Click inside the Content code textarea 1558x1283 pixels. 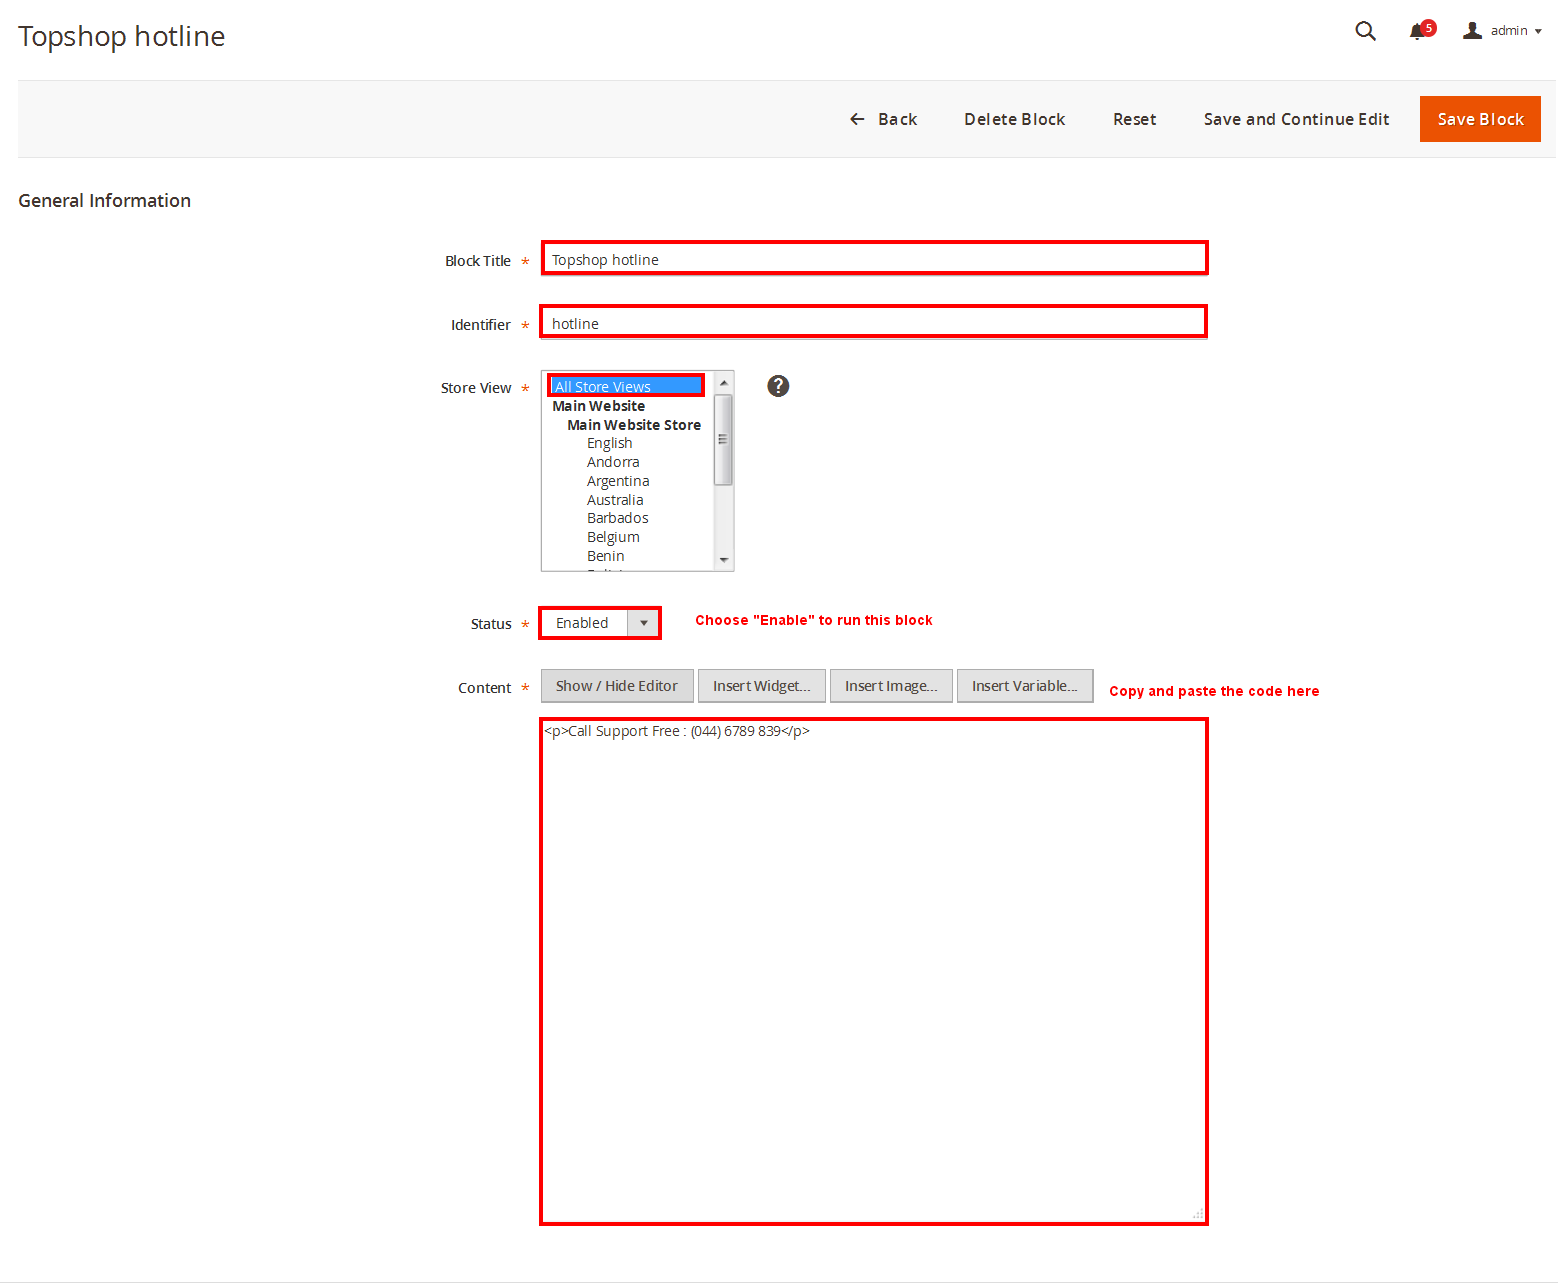point(874,971)
